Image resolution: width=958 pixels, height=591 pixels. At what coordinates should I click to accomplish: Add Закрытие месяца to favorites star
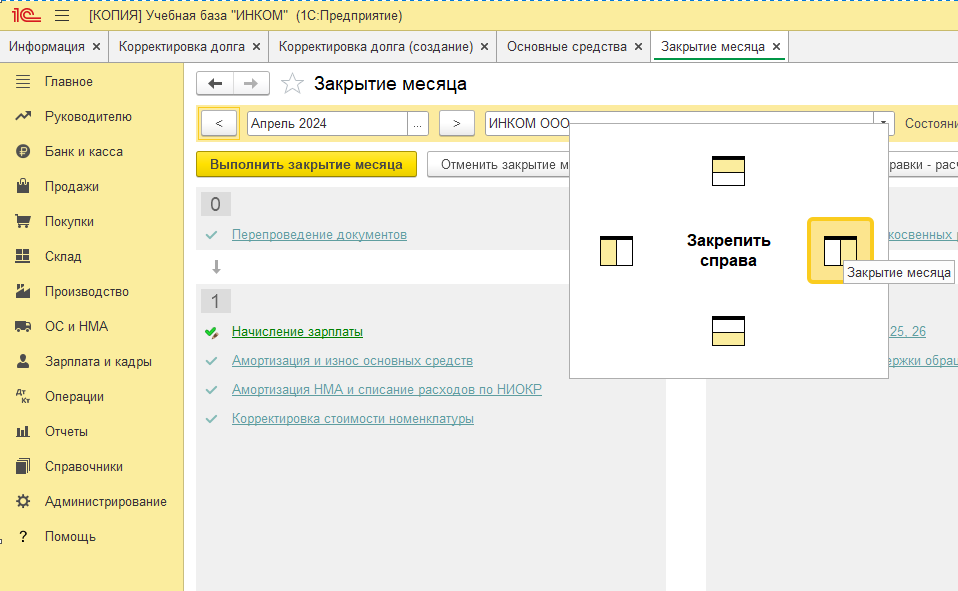tap(292, 84)
